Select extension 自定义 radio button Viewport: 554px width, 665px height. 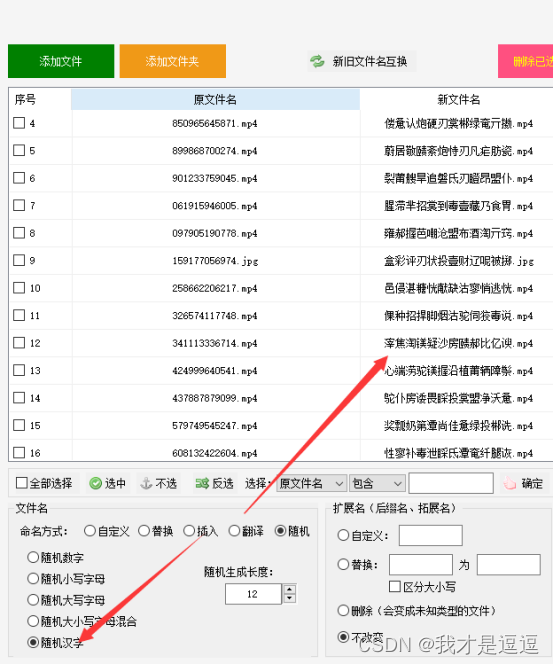coord(343,535)
